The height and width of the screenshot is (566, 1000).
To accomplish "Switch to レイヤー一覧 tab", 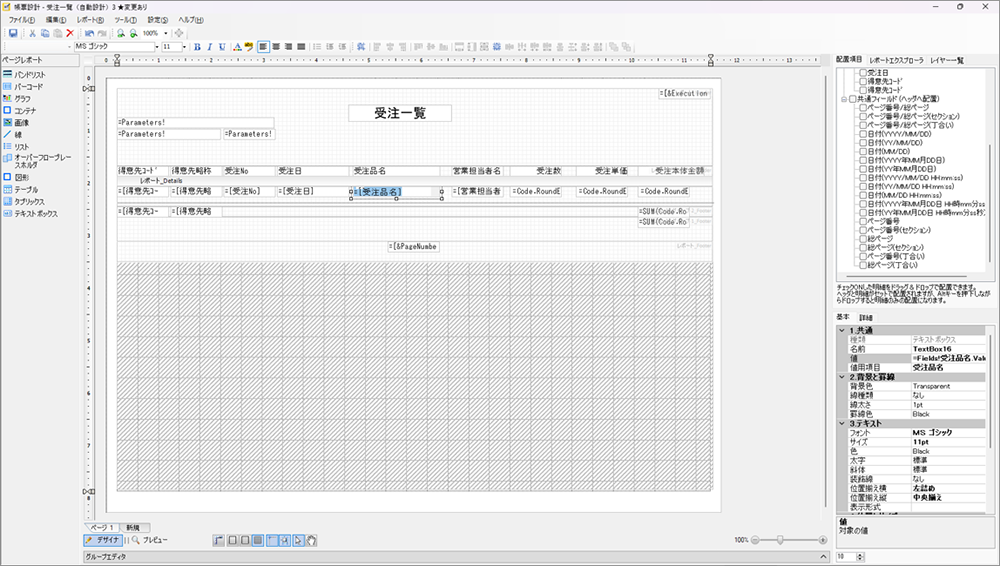I will click(946, 60).
